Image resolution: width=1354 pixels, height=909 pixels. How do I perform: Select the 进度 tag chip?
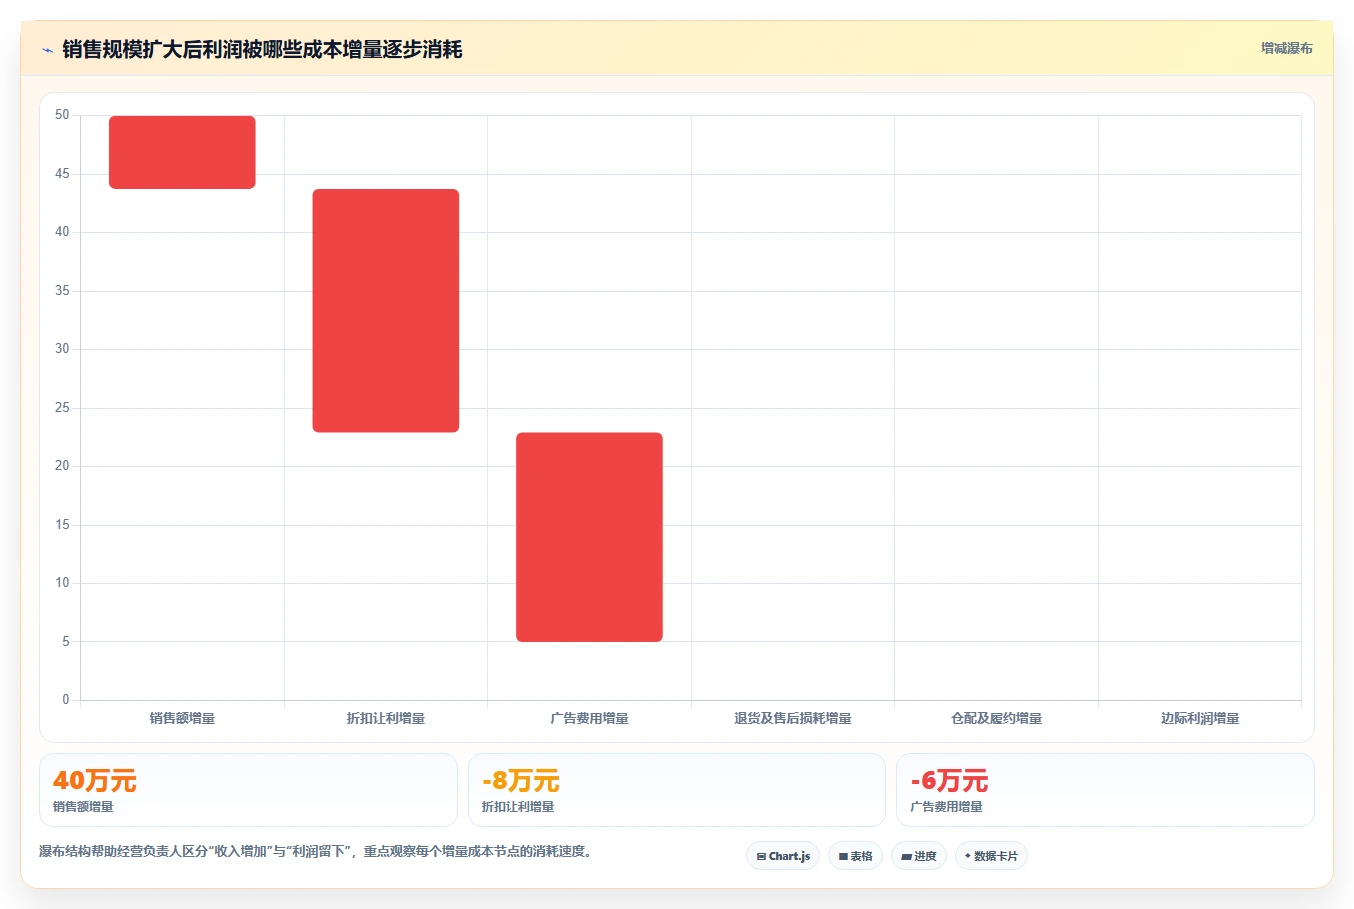(x=919, y=856)
